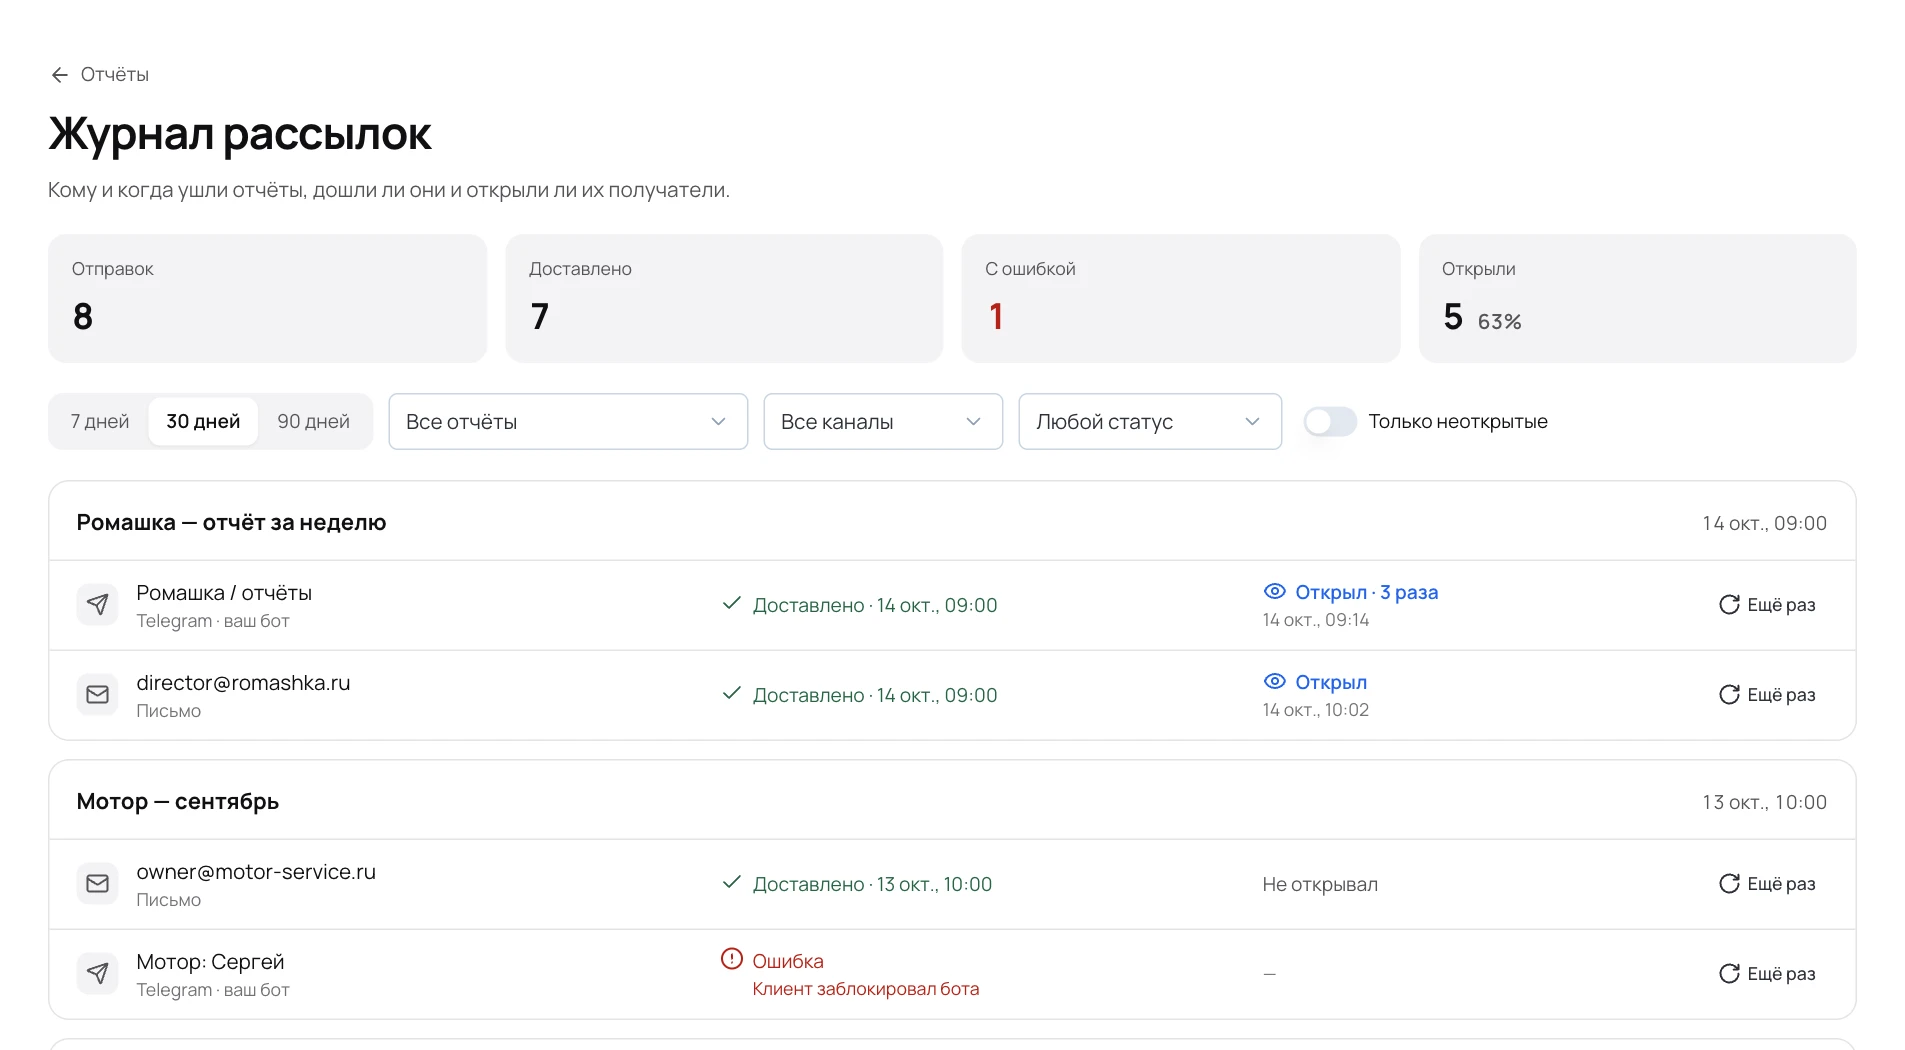Click delivered checkmark in Ромашка / отчёты row
The width and height of the screenshot is (1905, 1050).
(732, 604)
